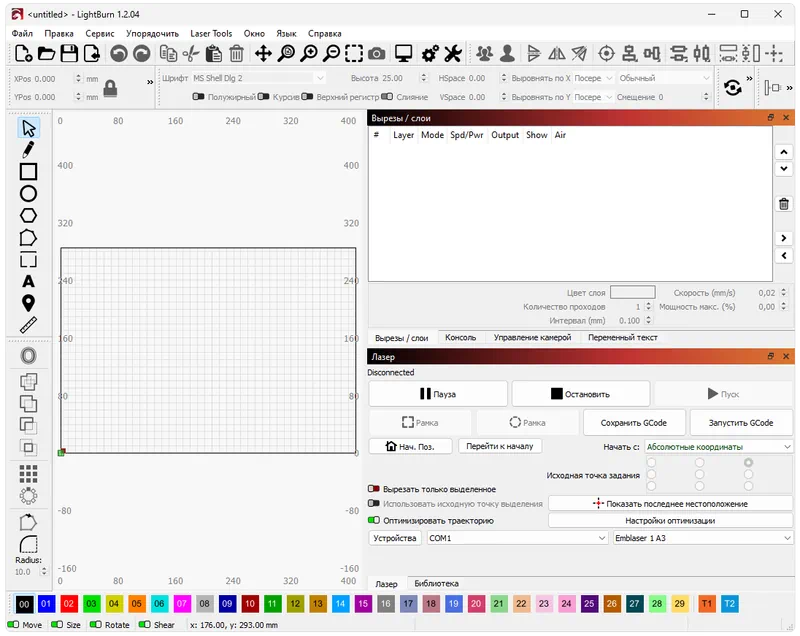Select the Measure ruler tool

click(29, 325)
